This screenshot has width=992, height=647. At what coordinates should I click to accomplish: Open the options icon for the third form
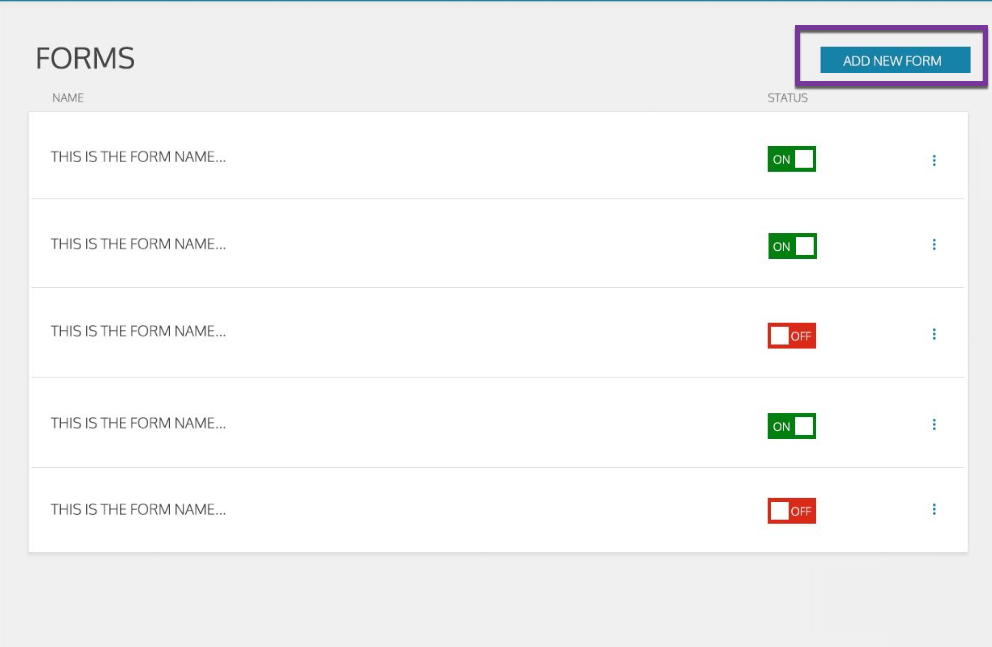pyautogui.click(x=934, y=334)
